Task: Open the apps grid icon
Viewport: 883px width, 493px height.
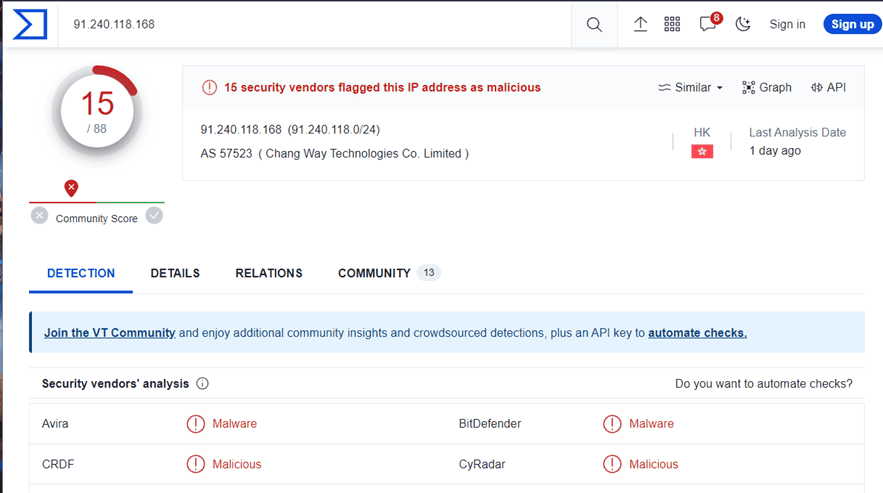Action: tap(672, 24)
